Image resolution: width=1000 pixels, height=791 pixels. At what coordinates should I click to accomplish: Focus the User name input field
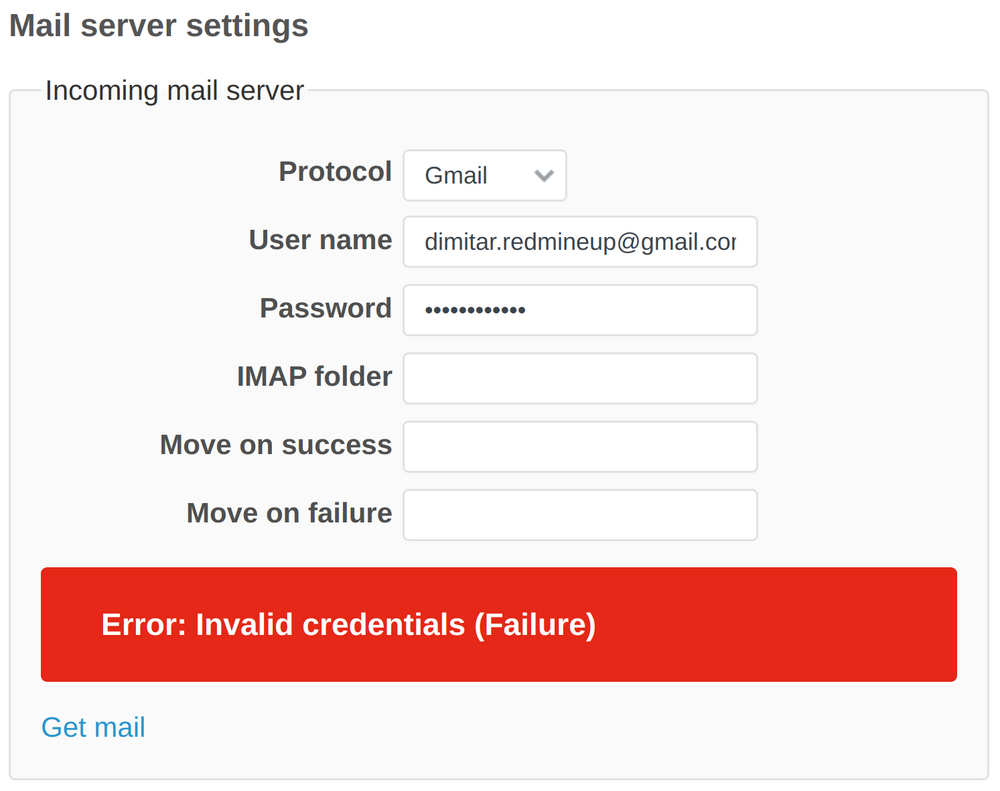tap(580, 242)
